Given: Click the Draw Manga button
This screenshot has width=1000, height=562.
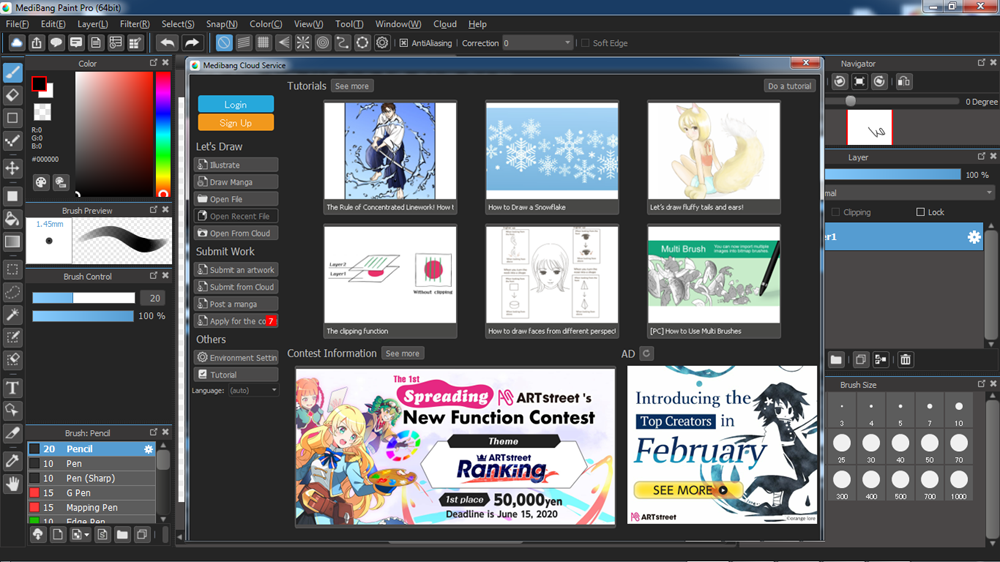Looking at the screenshot, I should pyautogui.click(x=236, y=182).
